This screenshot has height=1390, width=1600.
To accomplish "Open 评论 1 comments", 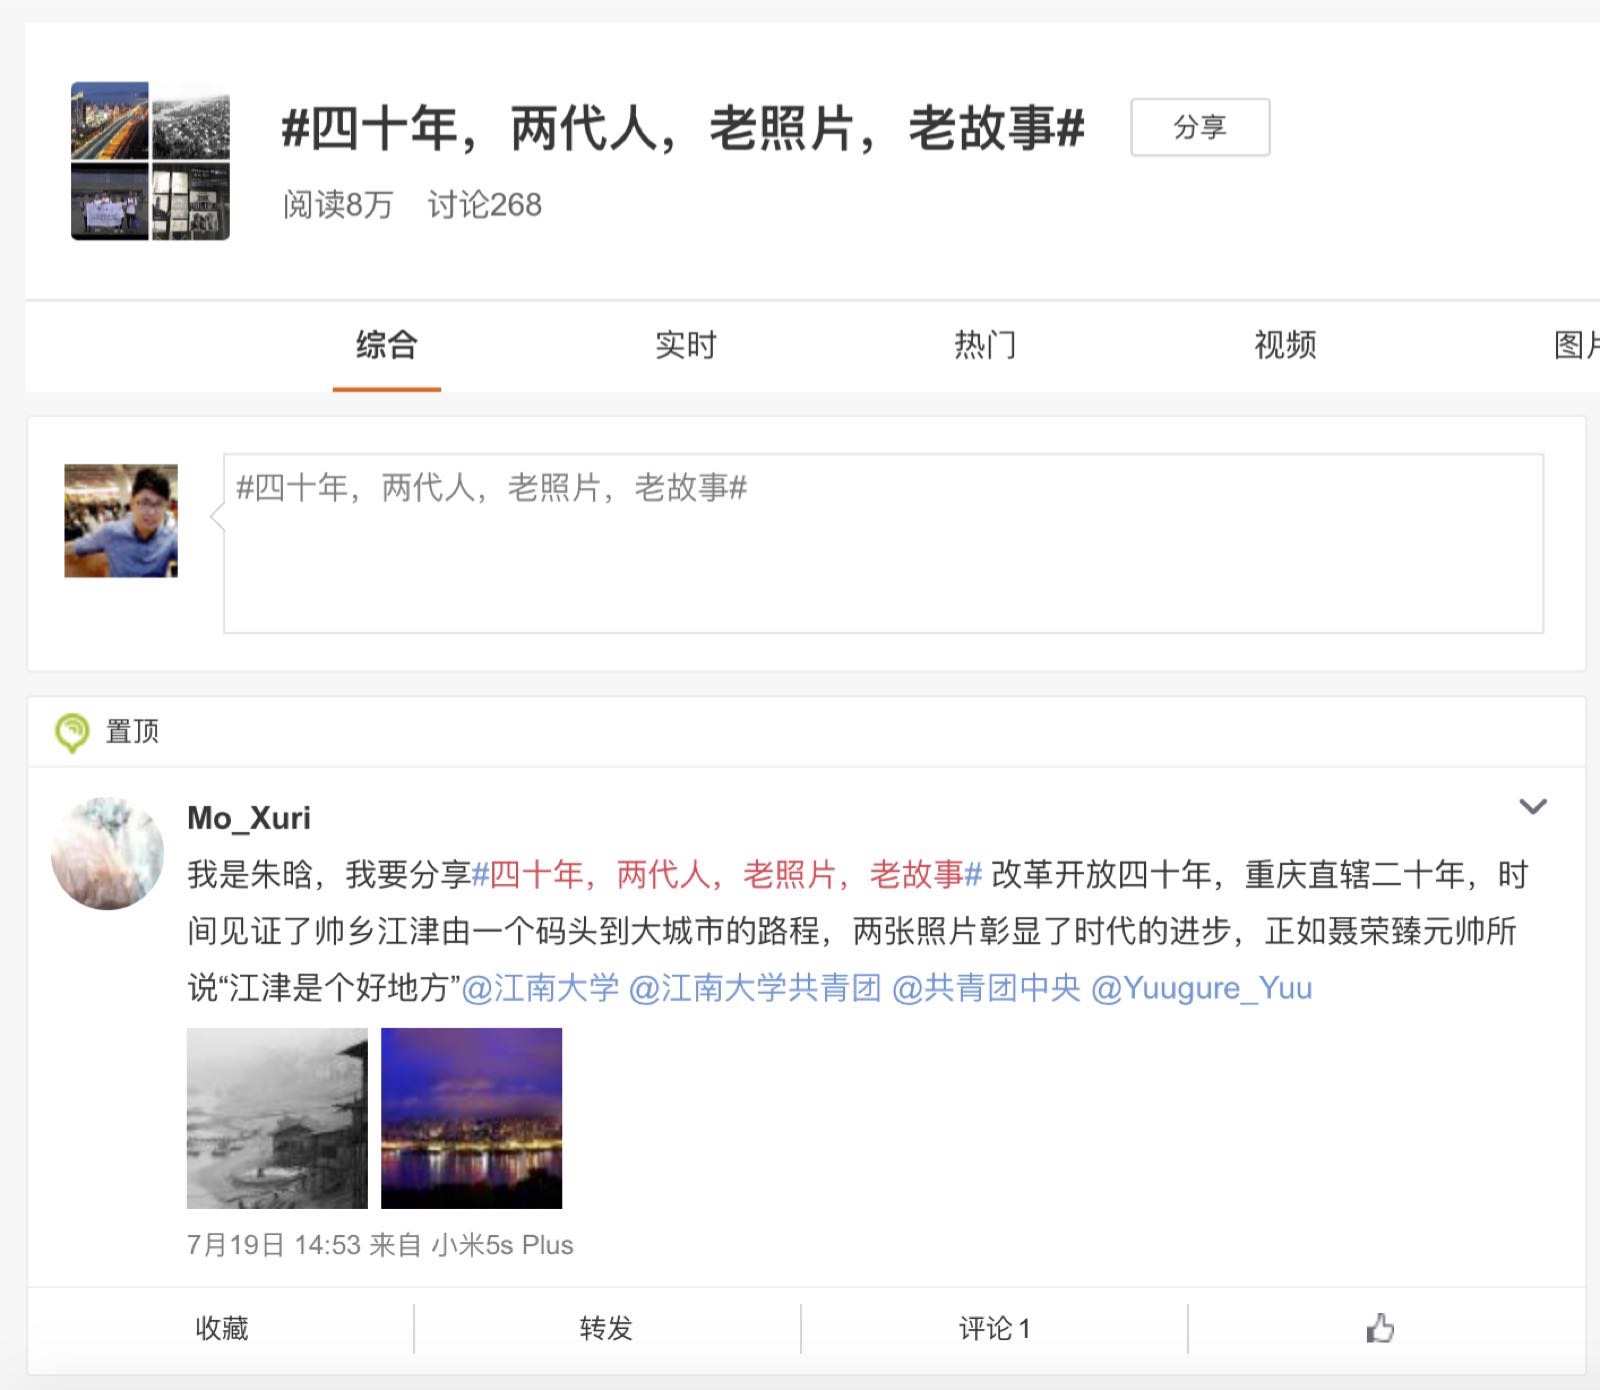I will click(x=994, y=1328).
